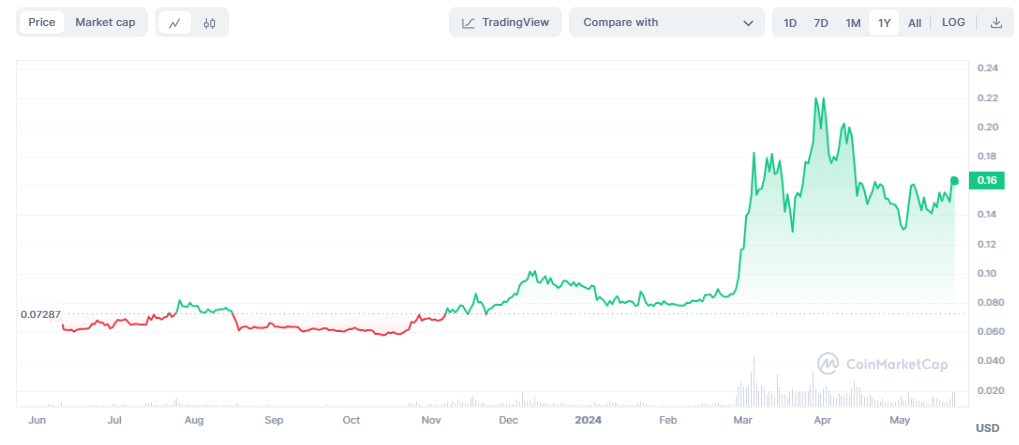
Task: Click the download chart icon
Action: click(x=996, y=22)
